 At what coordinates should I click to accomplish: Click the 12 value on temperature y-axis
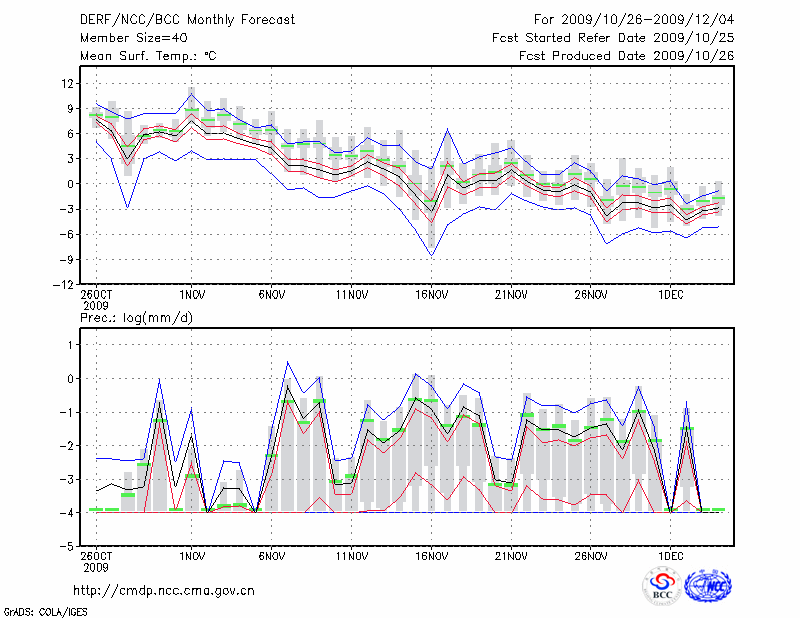coord(67,82)
